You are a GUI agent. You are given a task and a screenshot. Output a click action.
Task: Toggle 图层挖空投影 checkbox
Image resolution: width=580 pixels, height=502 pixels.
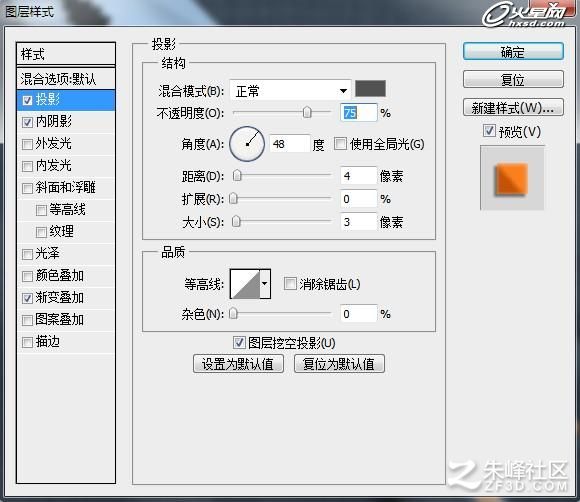[x=239, y=343]
